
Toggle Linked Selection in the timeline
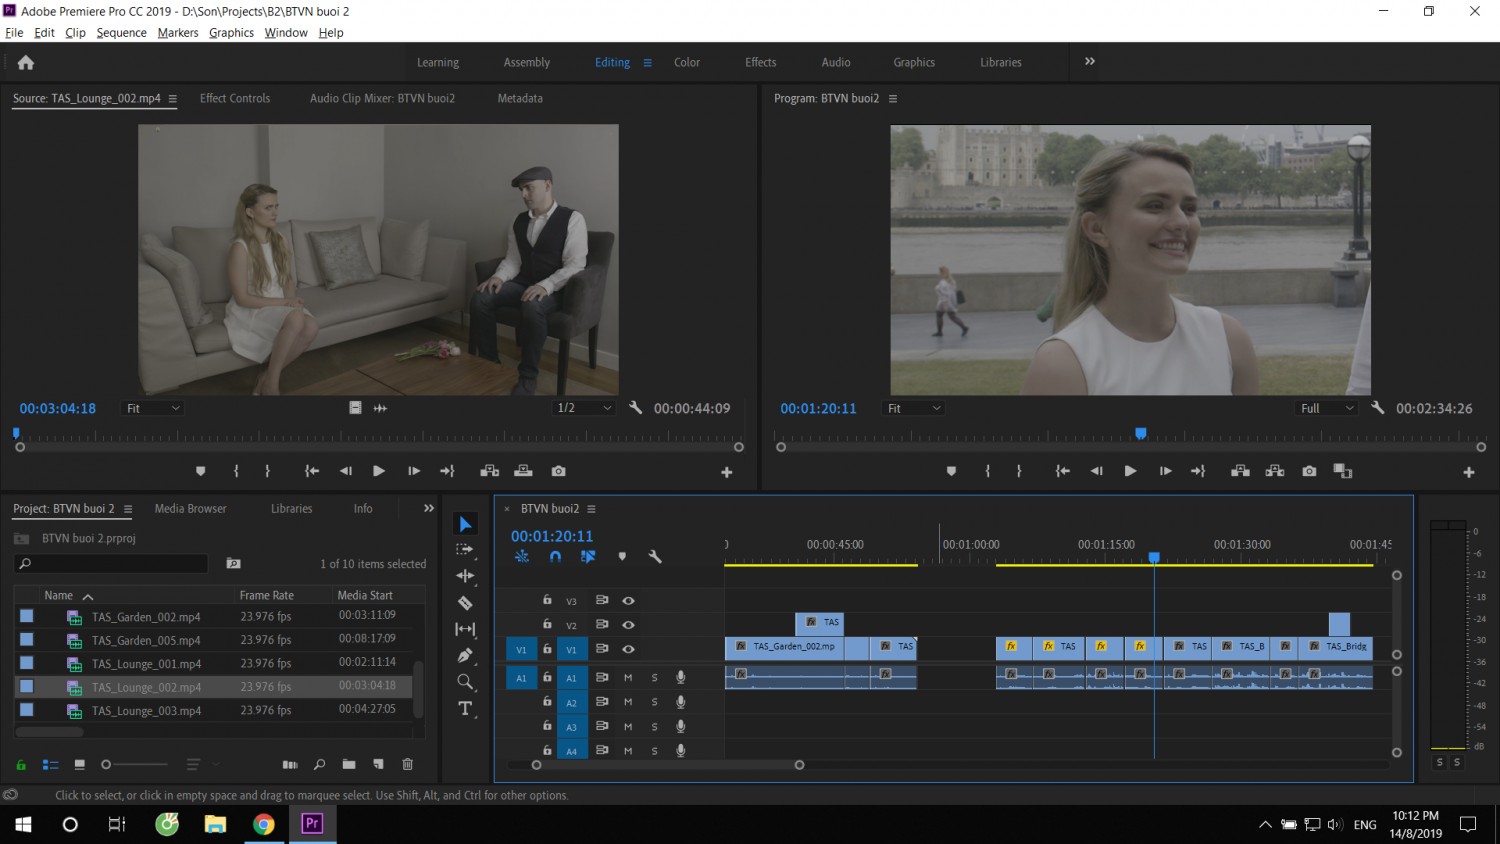(588, 557)
